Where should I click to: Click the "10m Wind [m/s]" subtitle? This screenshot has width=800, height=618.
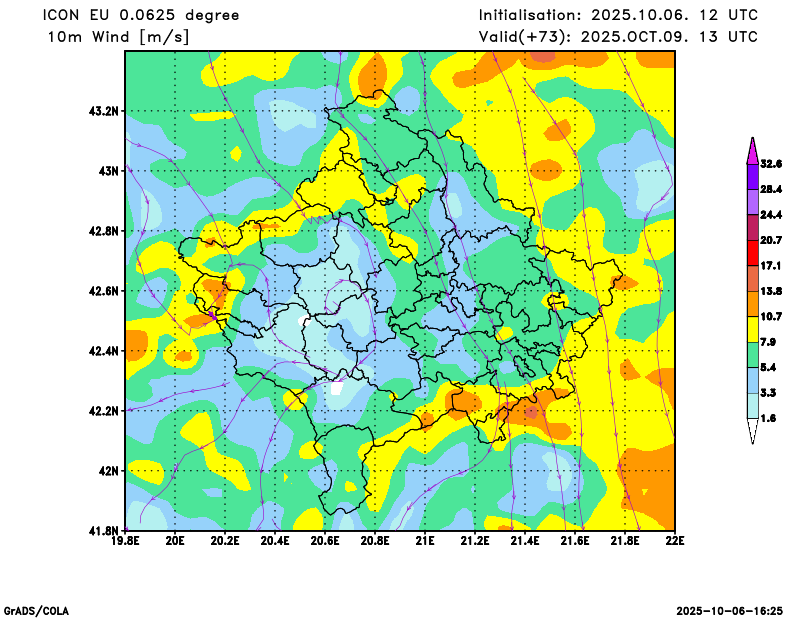118,37
